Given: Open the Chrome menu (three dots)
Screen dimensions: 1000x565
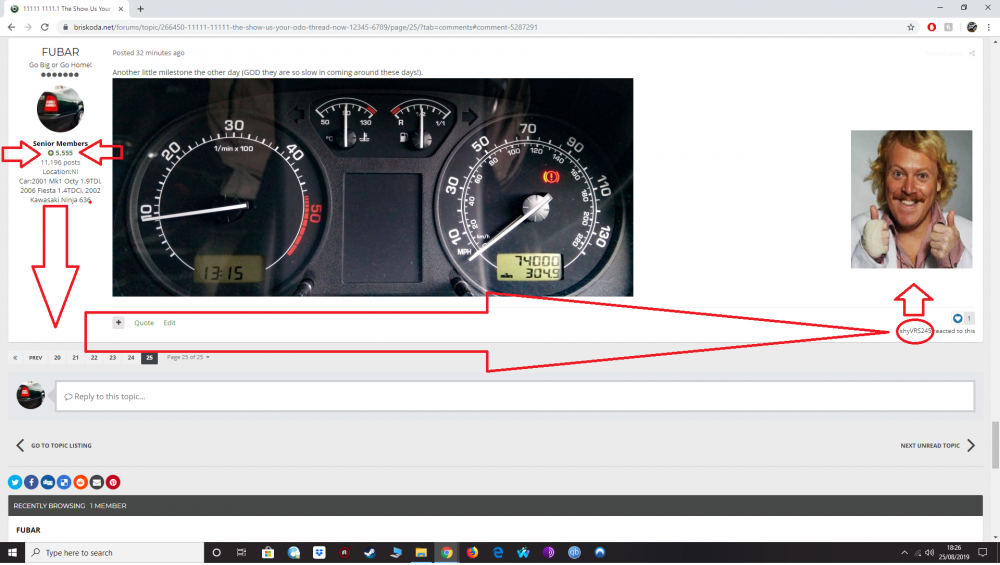Looking at the screenshot, I should point(989,27).
